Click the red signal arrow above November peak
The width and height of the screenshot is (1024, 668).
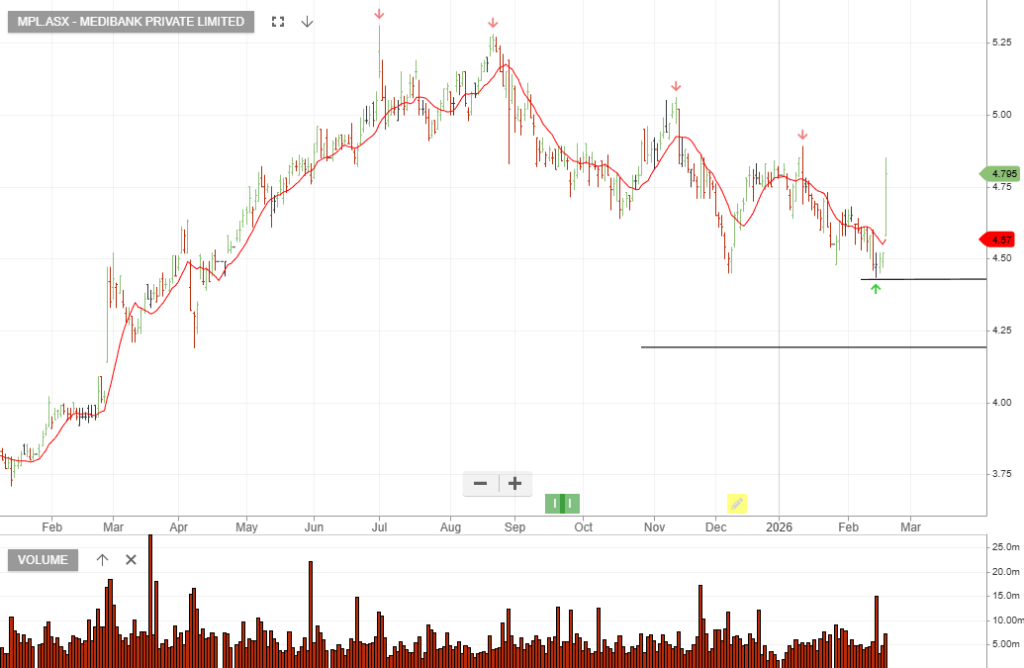(676, 86)
